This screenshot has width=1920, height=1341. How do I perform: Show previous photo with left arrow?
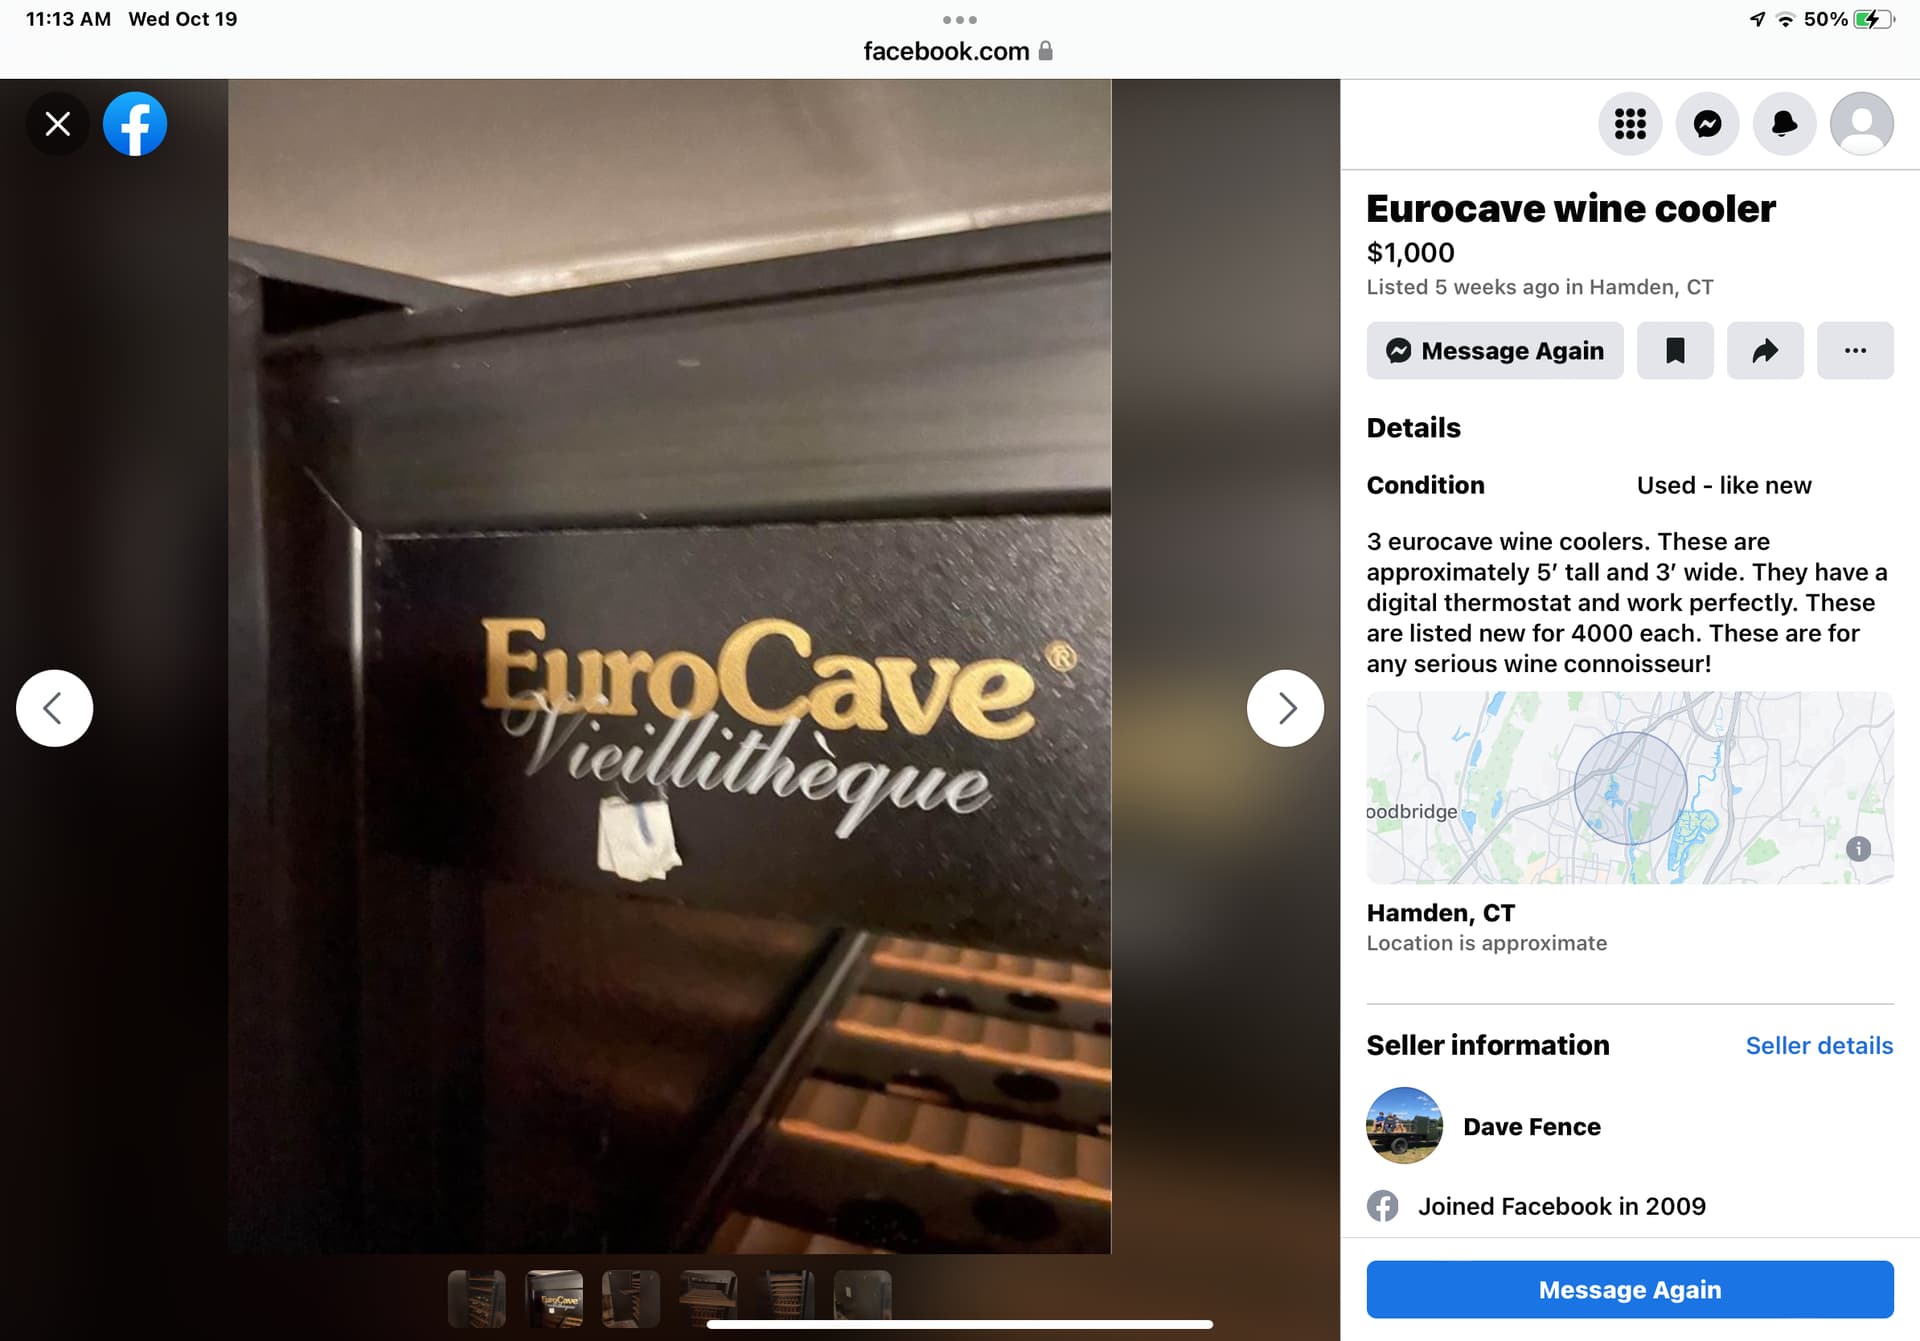pos(54,708)
